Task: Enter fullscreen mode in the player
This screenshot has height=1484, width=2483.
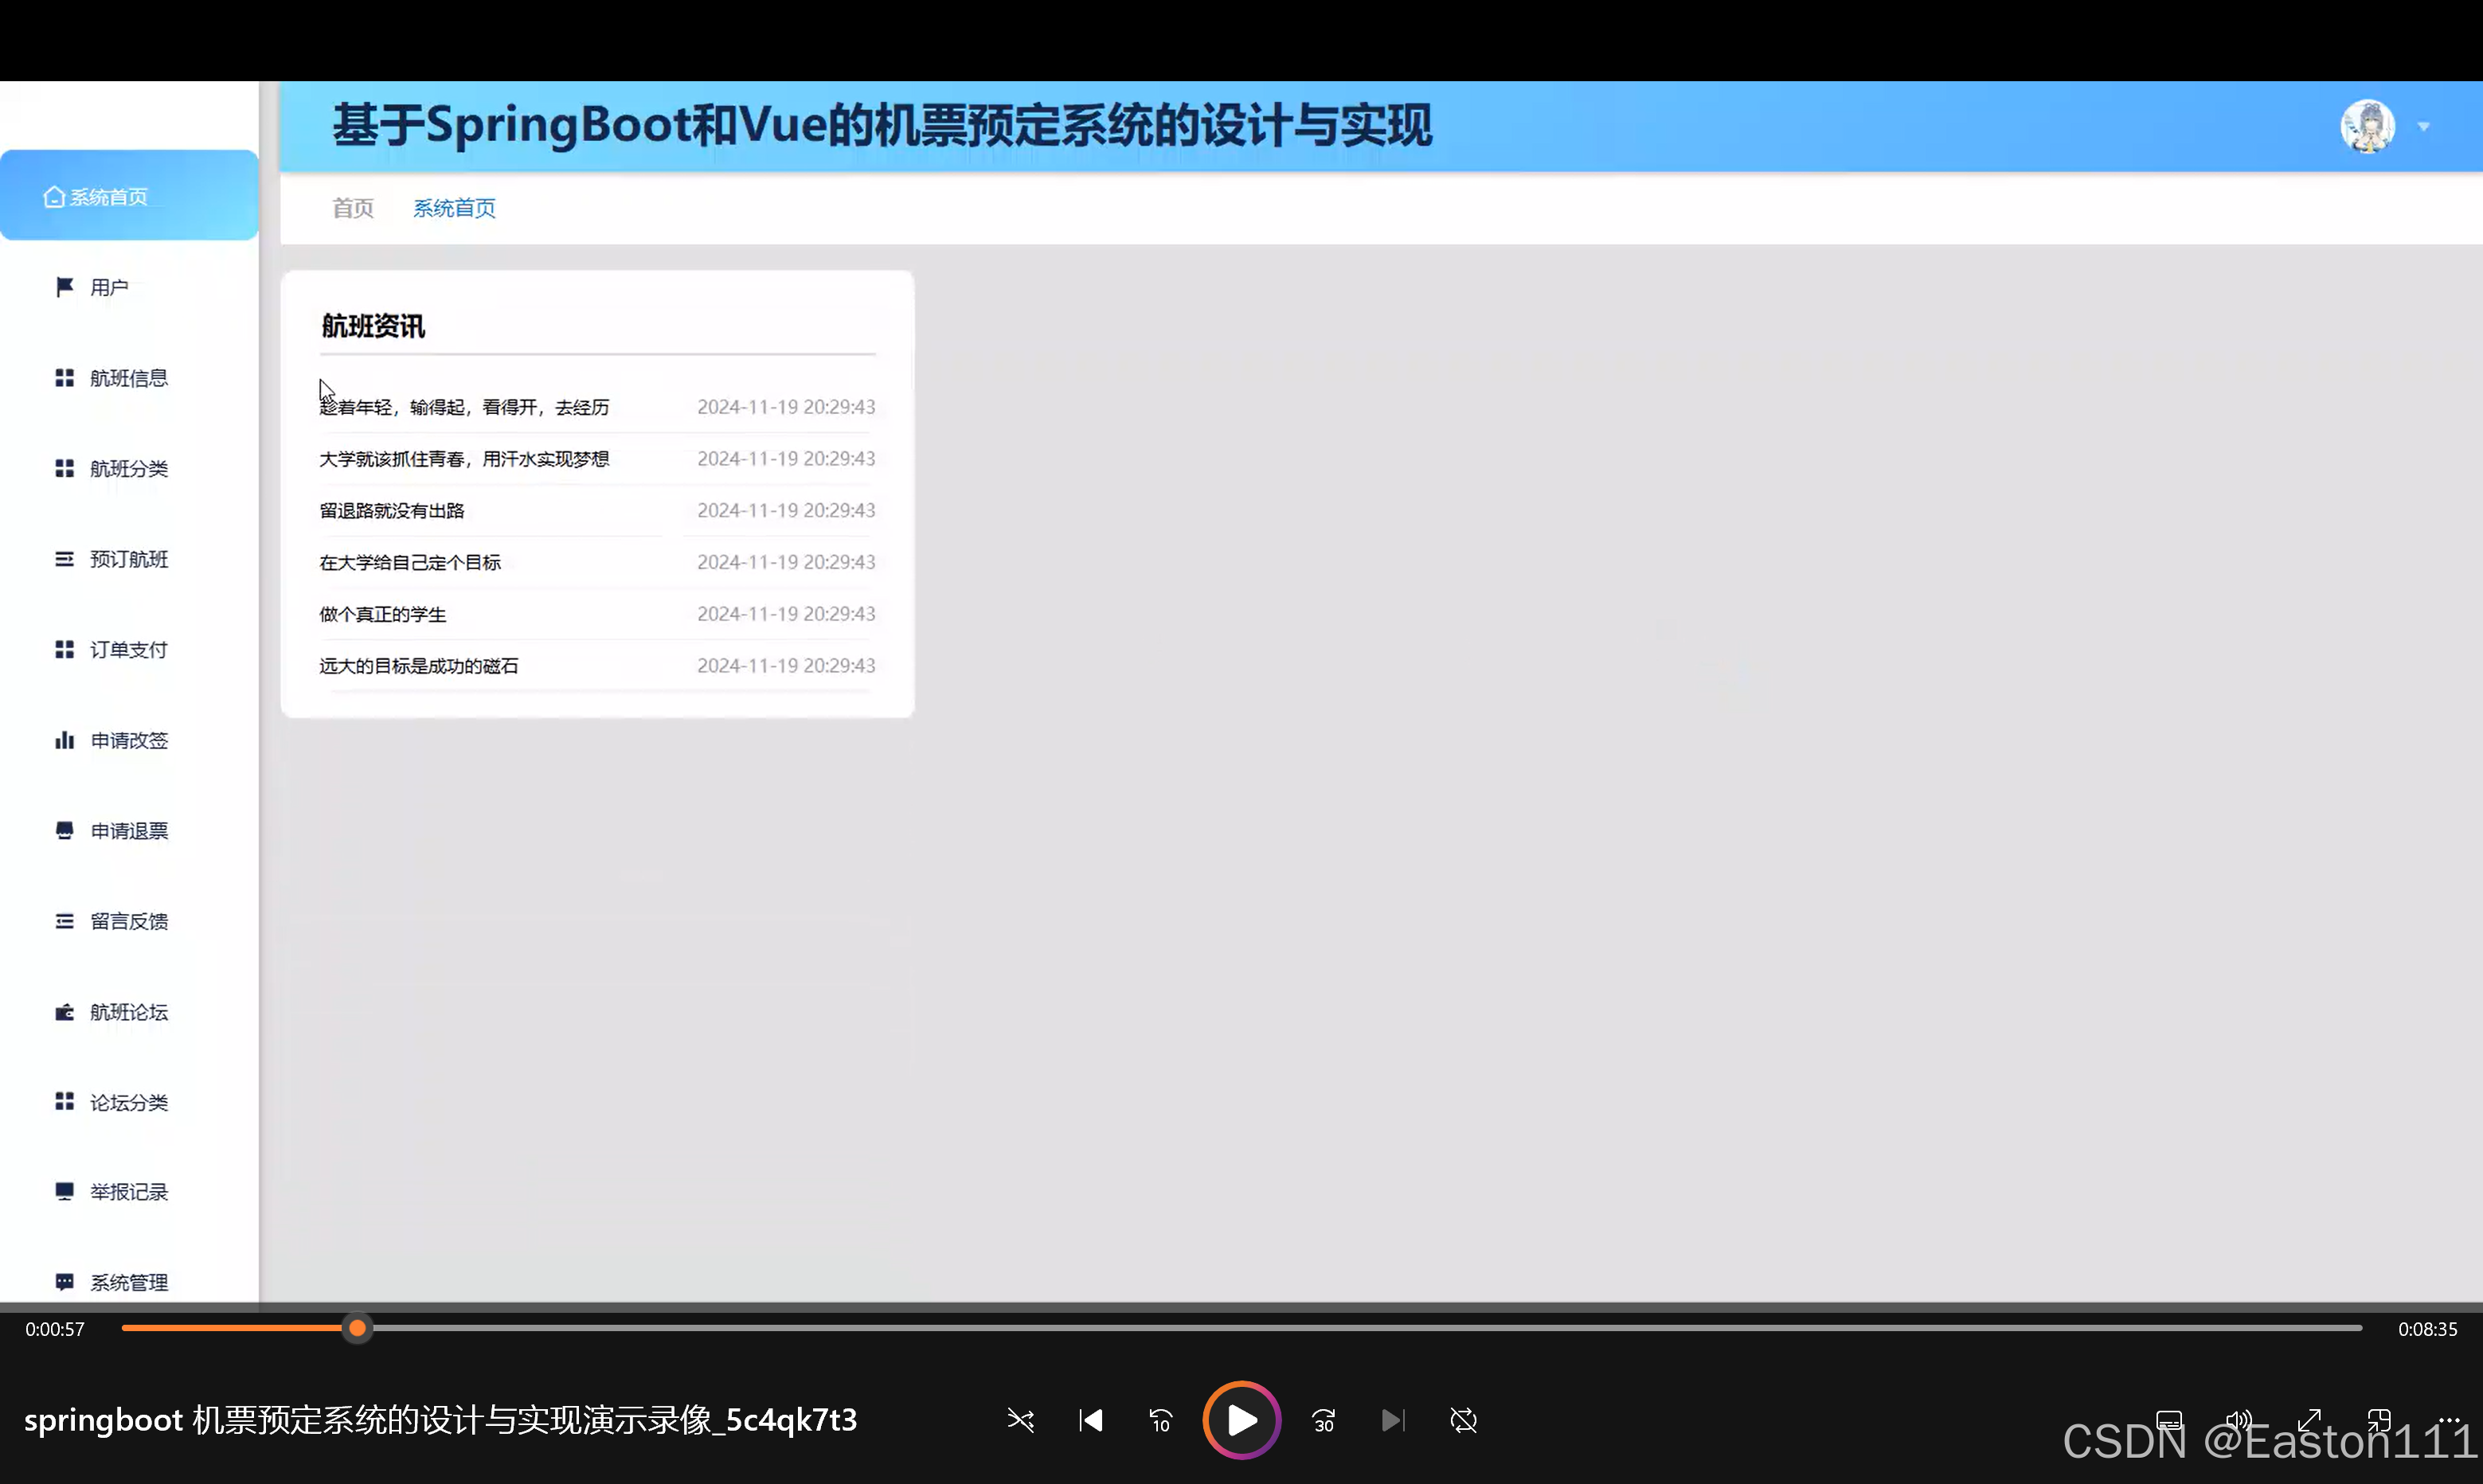Action: [2309, 1420]
